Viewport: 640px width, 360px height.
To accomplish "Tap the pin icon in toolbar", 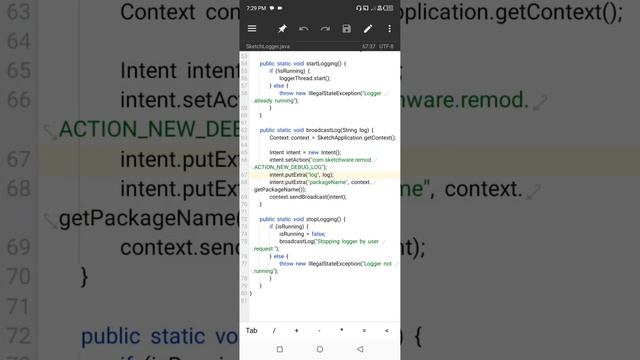I will (282, 29).
